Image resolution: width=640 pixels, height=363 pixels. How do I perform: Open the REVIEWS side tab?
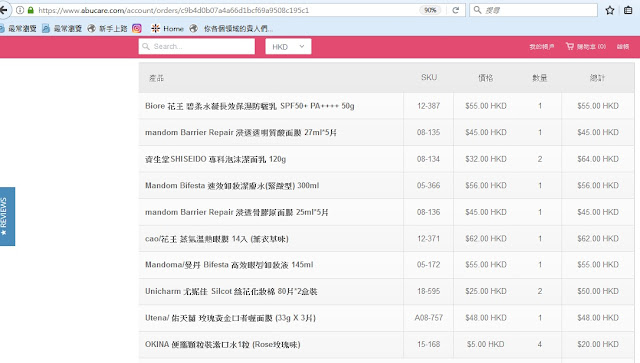(7, 216)
